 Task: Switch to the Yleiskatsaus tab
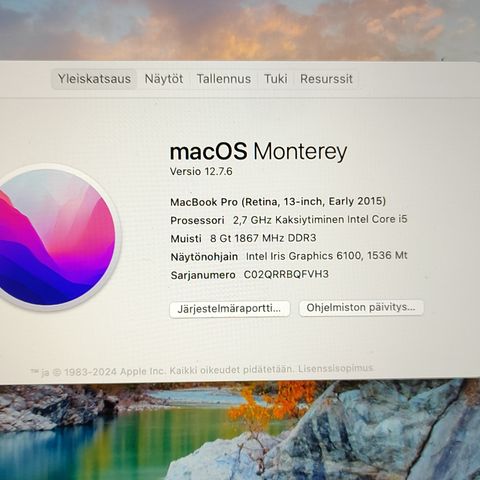pyautogui.click(x=94, y=79)
